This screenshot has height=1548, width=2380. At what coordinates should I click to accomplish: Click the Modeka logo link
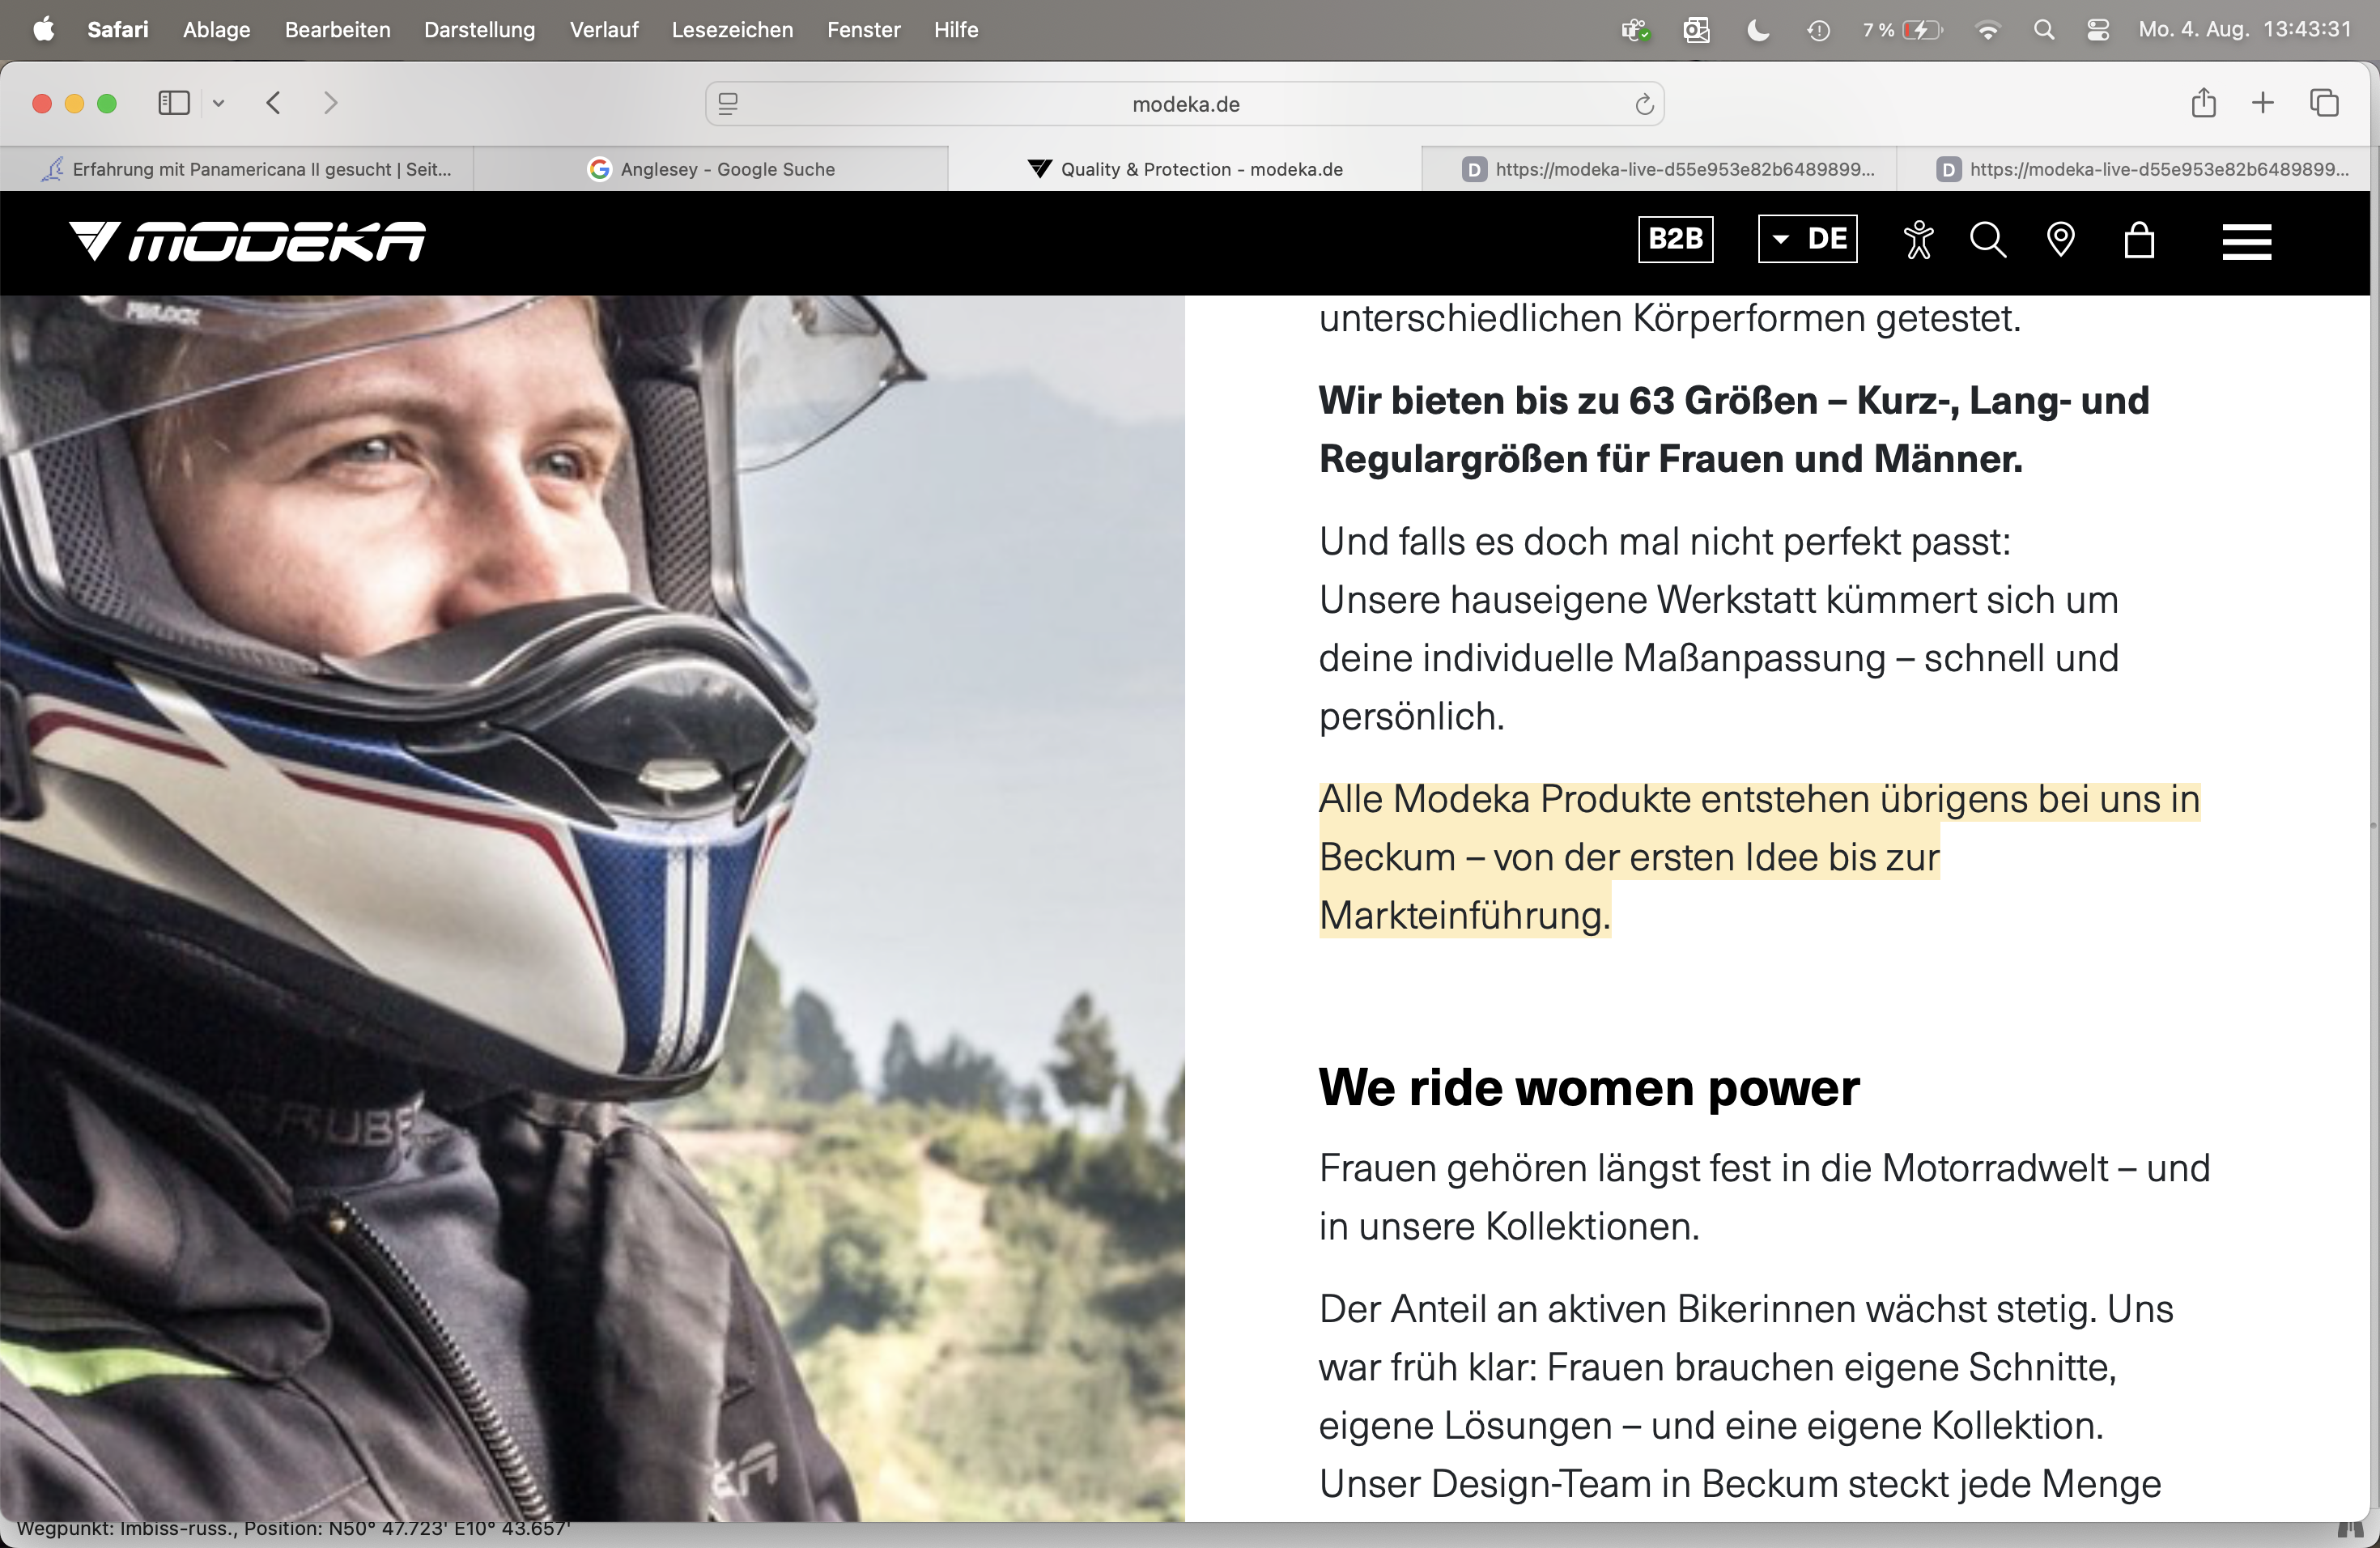pos(247,241)
